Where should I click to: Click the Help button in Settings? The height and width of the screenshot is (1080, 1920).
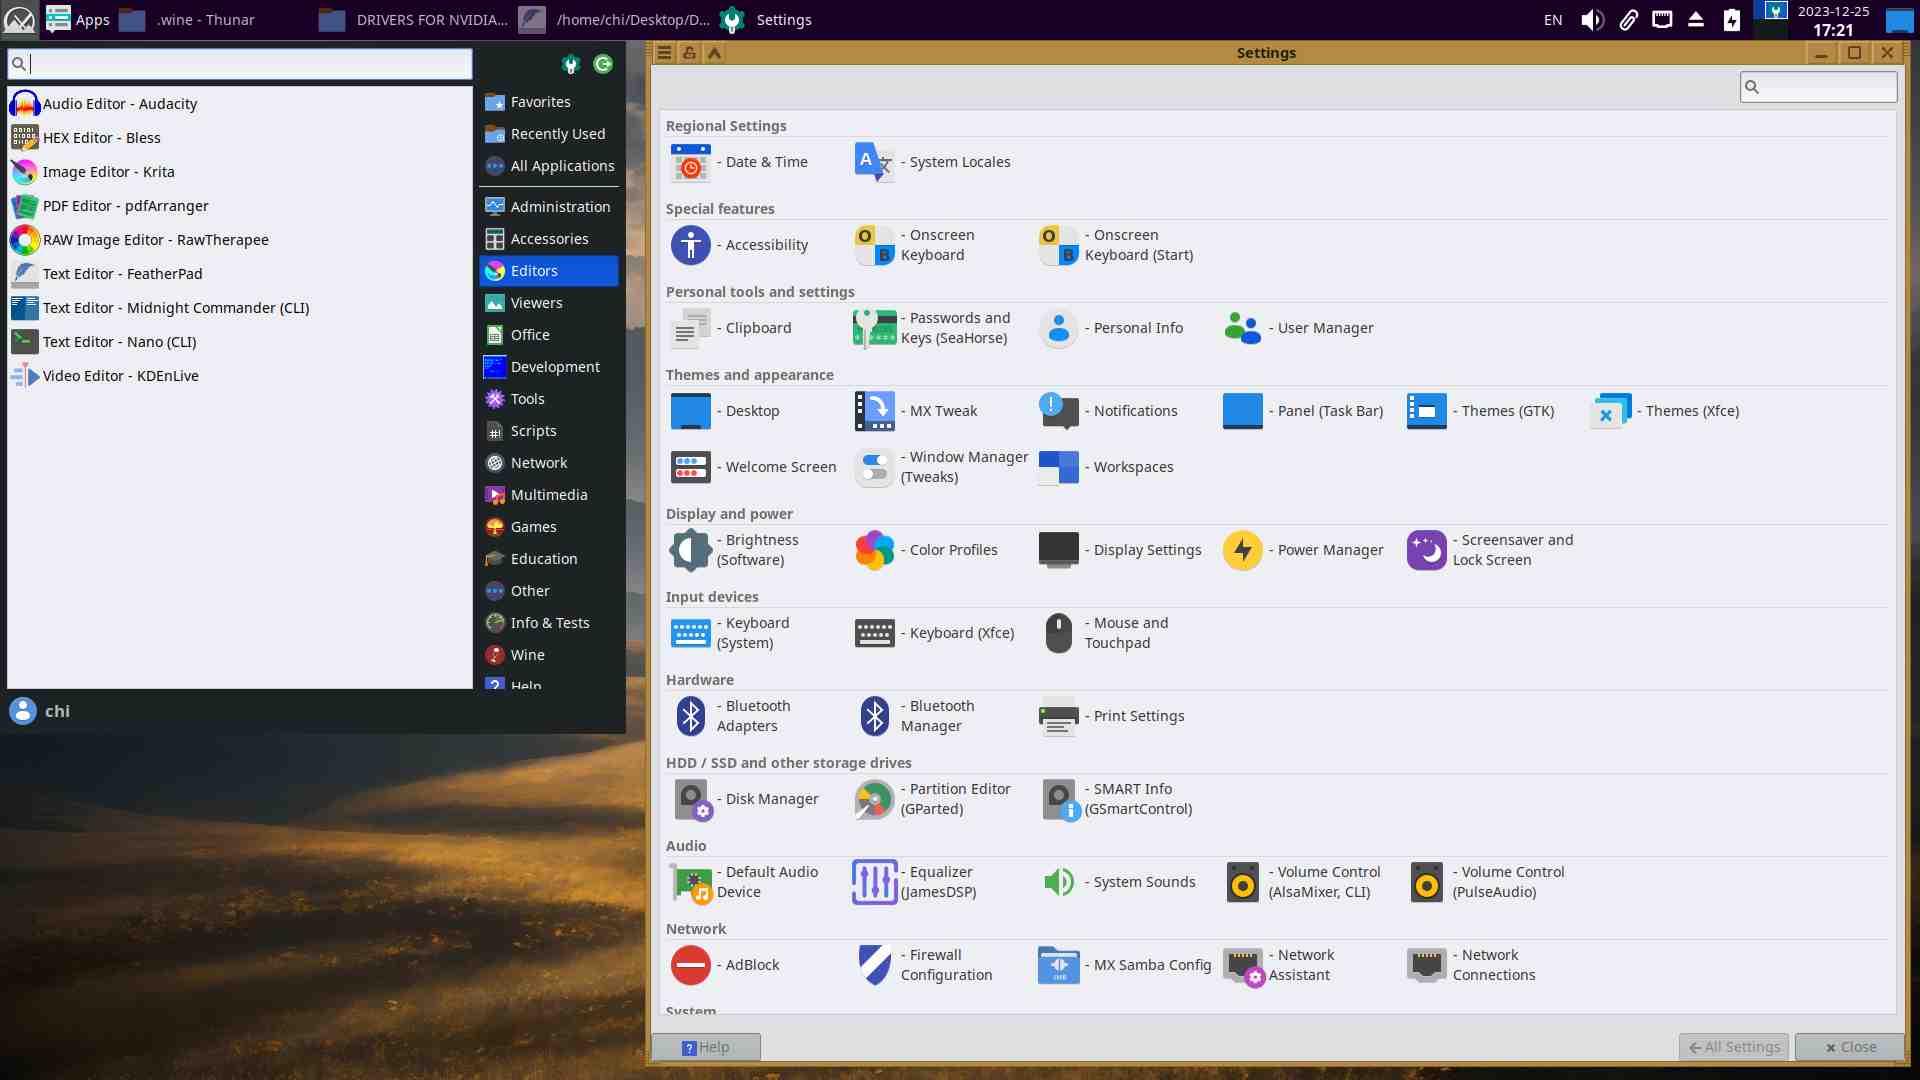[x=706, y=1047]
